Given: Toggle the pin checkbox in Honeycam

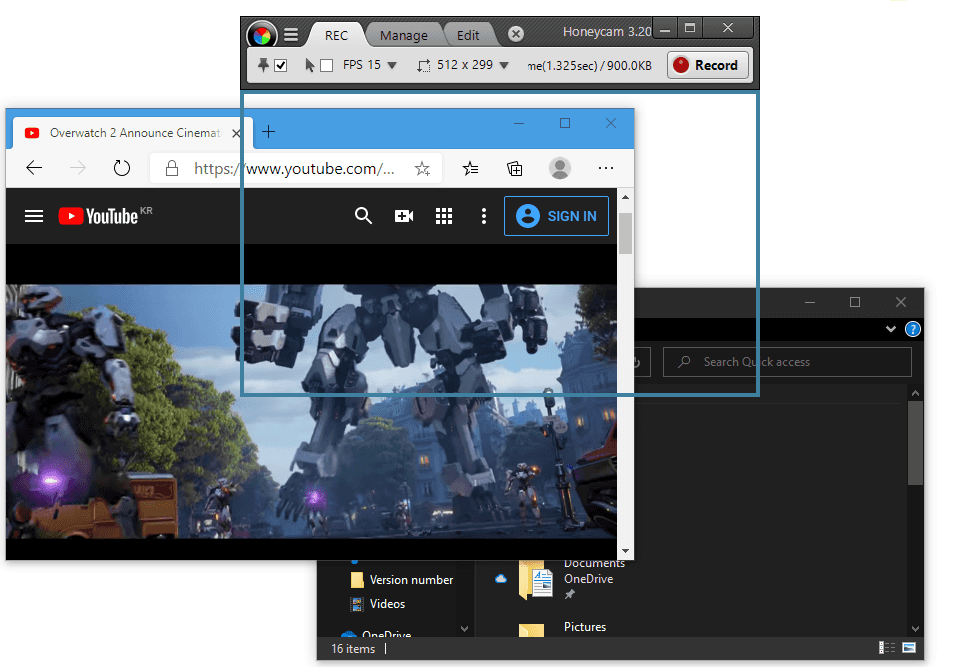Looking at the screenshot, I should [x=281, y=65].
